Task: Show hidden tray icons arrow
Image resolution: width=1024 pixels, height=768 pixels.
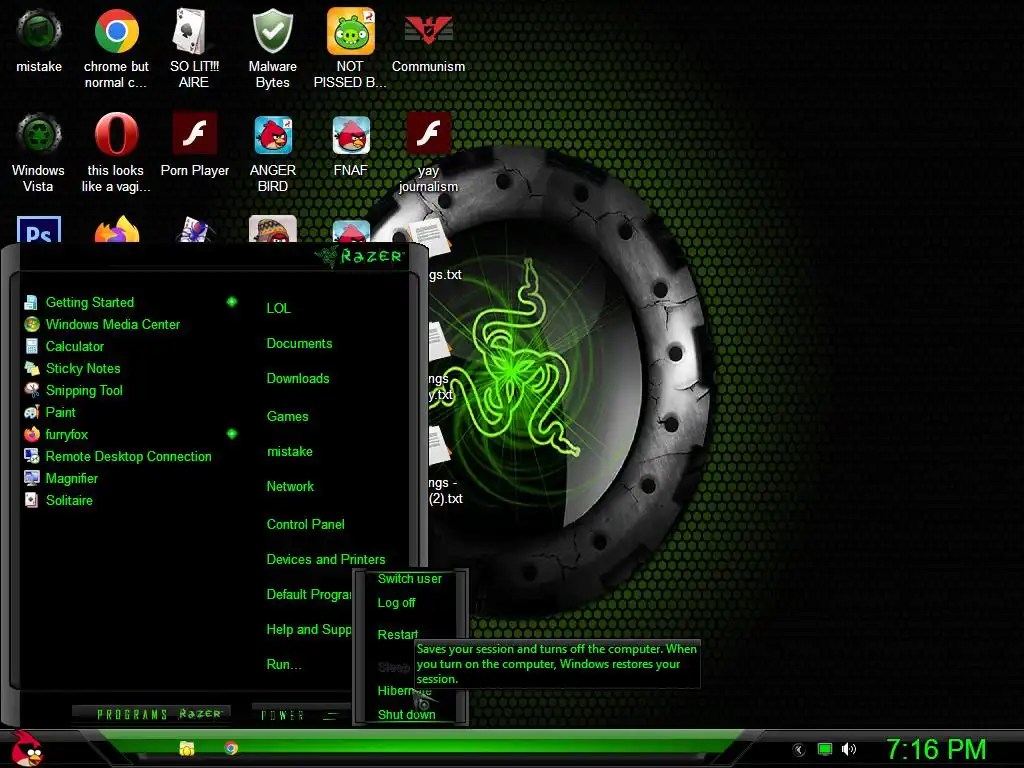Action: click(x=798, y=750)
